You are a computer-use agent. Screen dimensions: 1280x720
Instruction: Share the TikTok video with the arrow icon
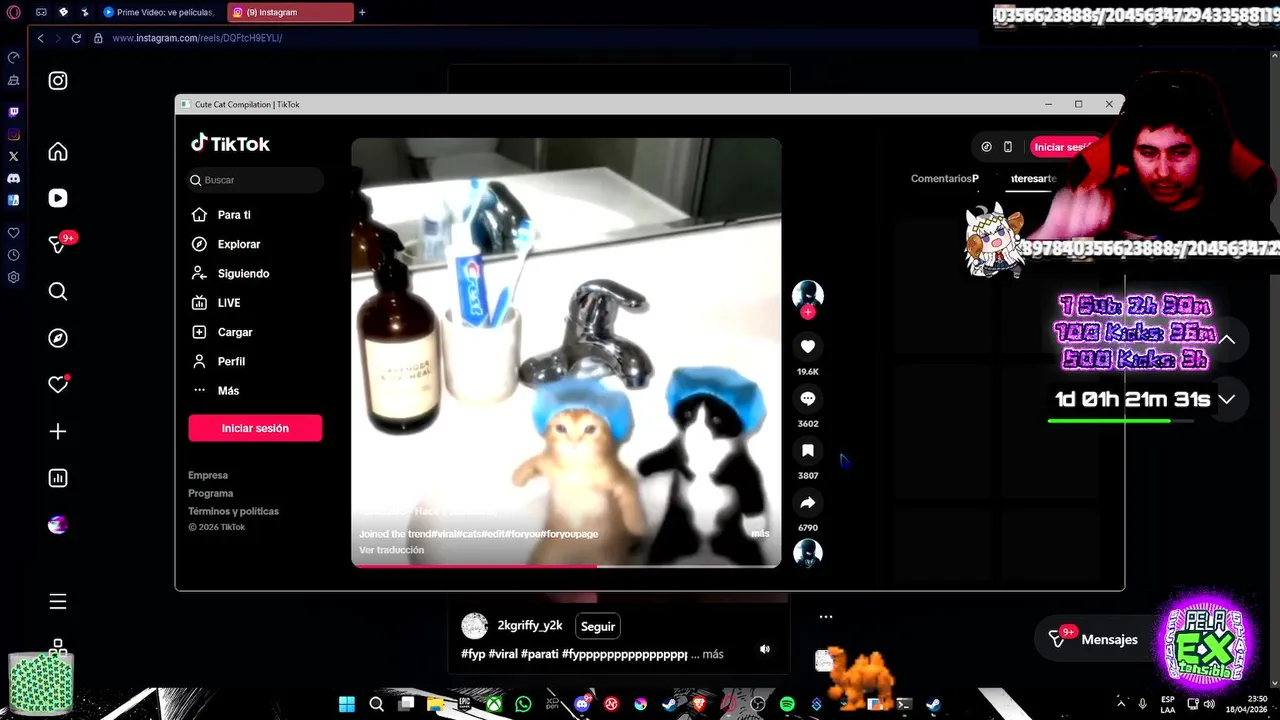(808, 502)
